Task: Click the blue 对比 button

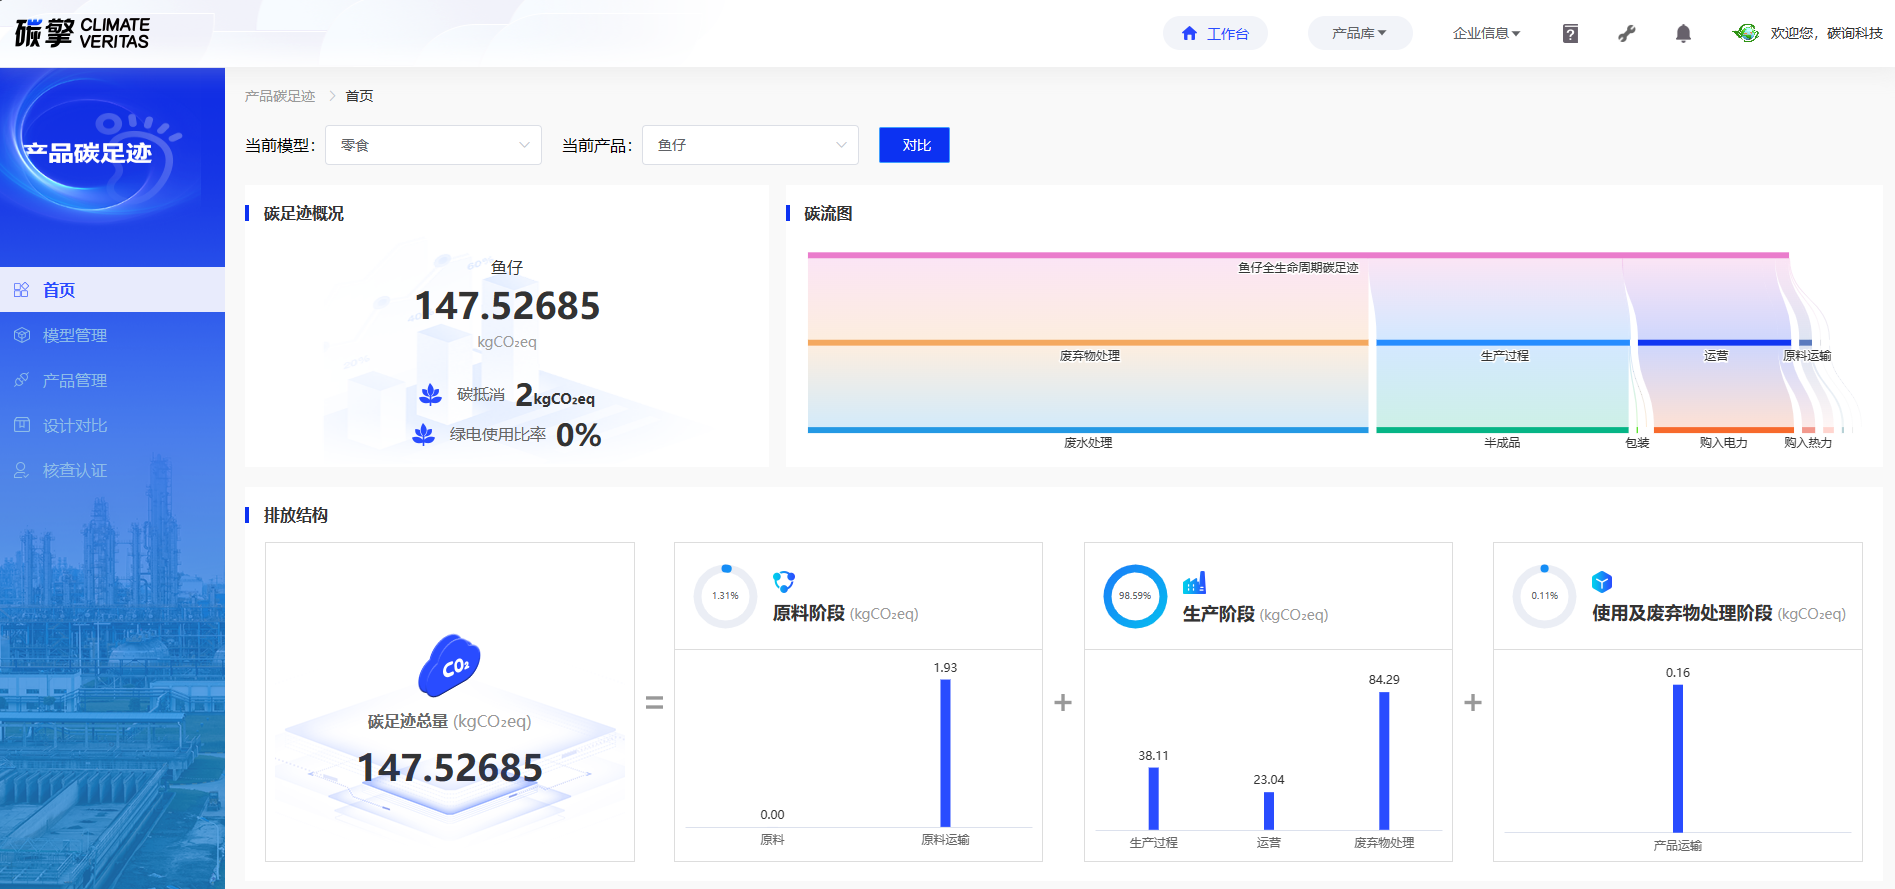Action: [x=914, y=145]
